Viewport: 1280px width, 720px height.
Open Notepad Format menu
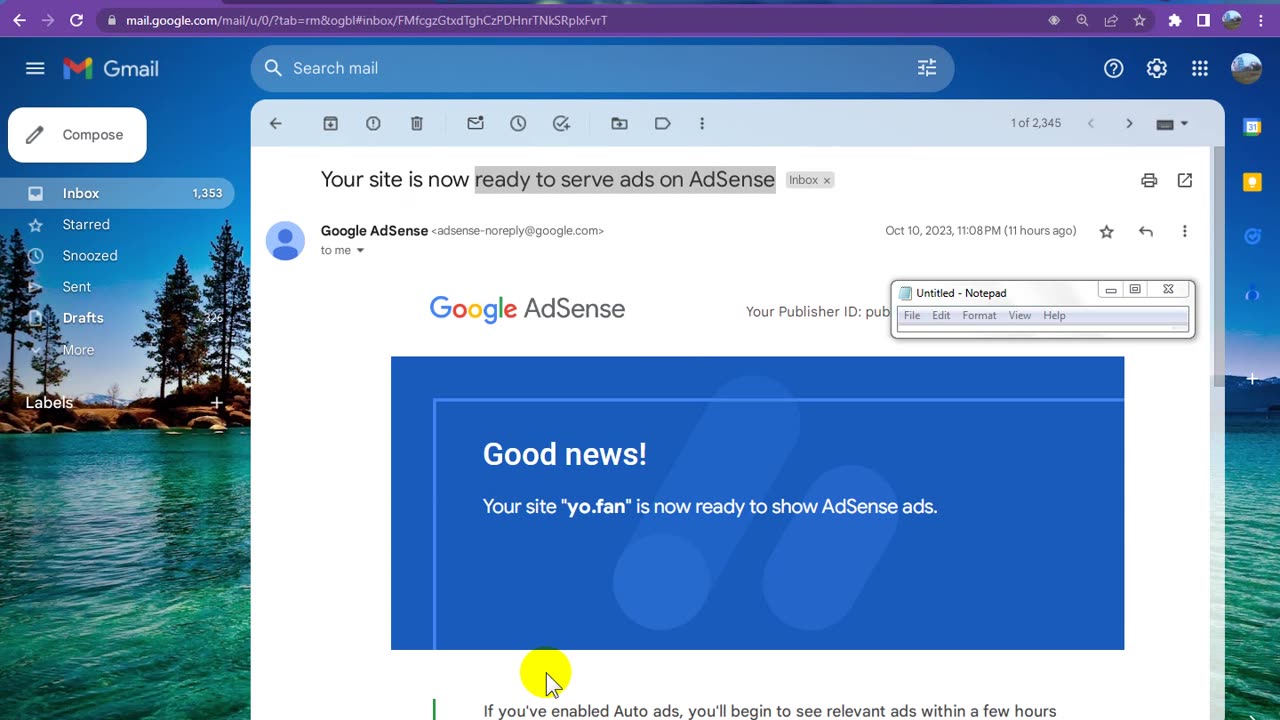[x=979, y=316]
